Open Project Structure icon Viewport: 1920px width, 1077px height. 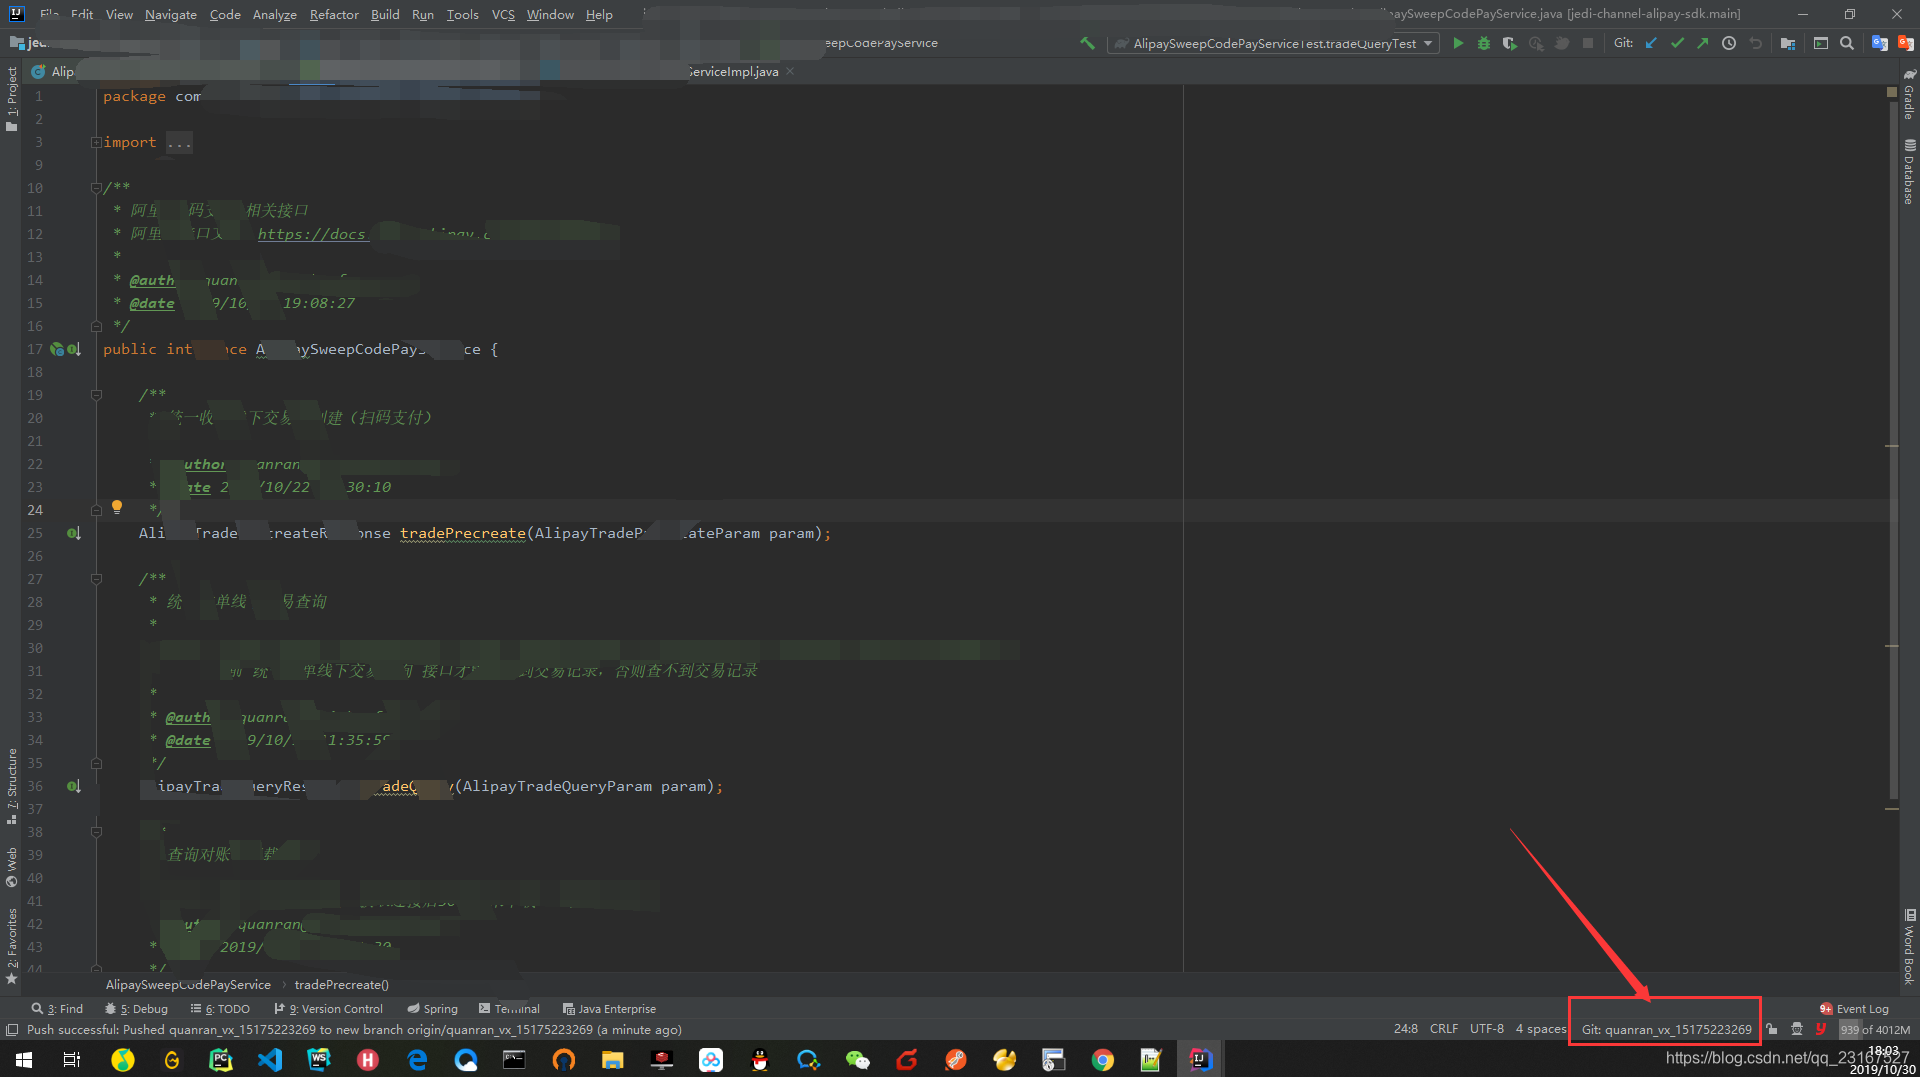click(1788, 43)
